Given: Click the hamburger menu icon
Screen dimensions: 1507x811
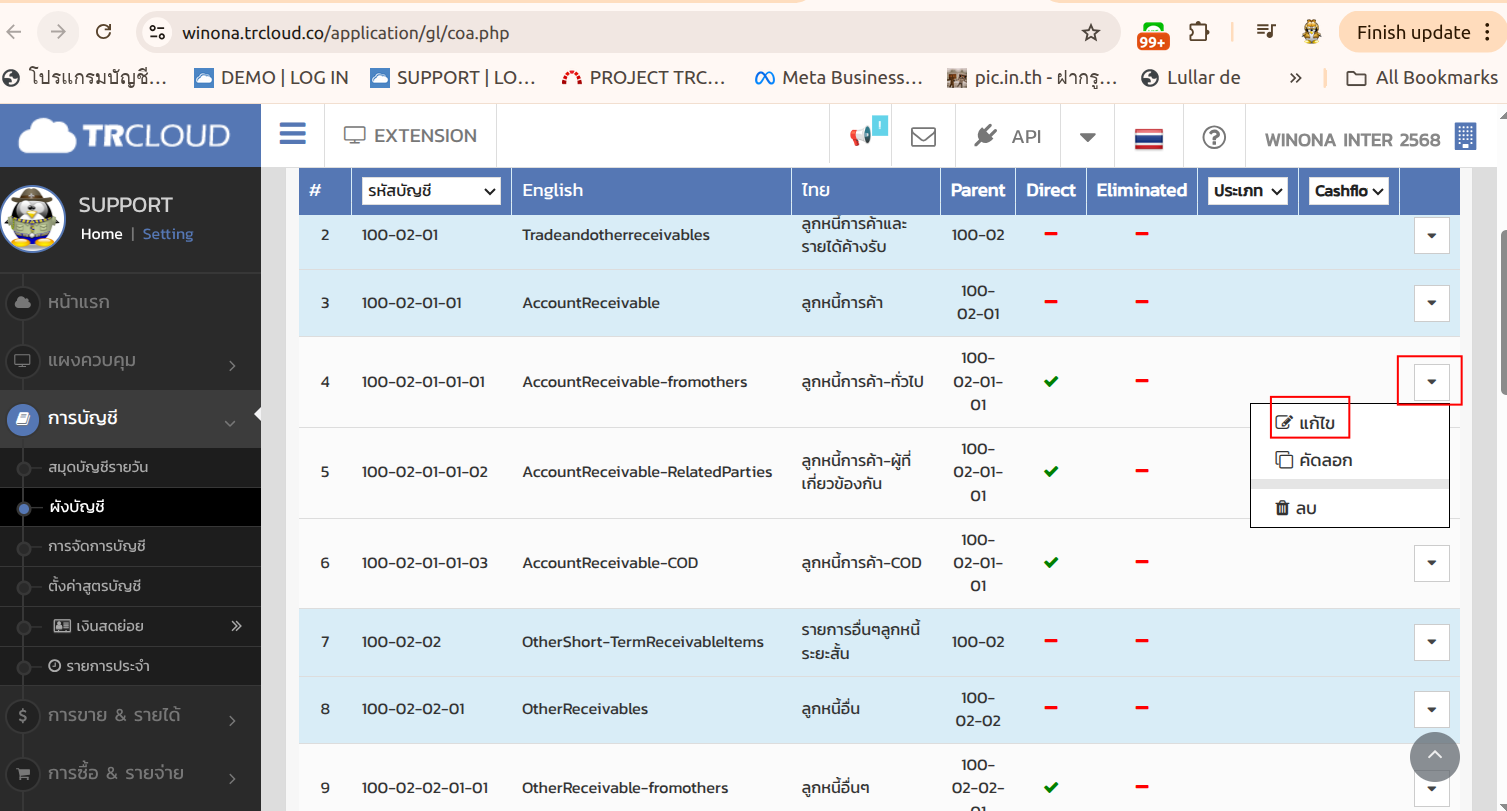Looking at the screenshot, I should click(x=293, y=135).
